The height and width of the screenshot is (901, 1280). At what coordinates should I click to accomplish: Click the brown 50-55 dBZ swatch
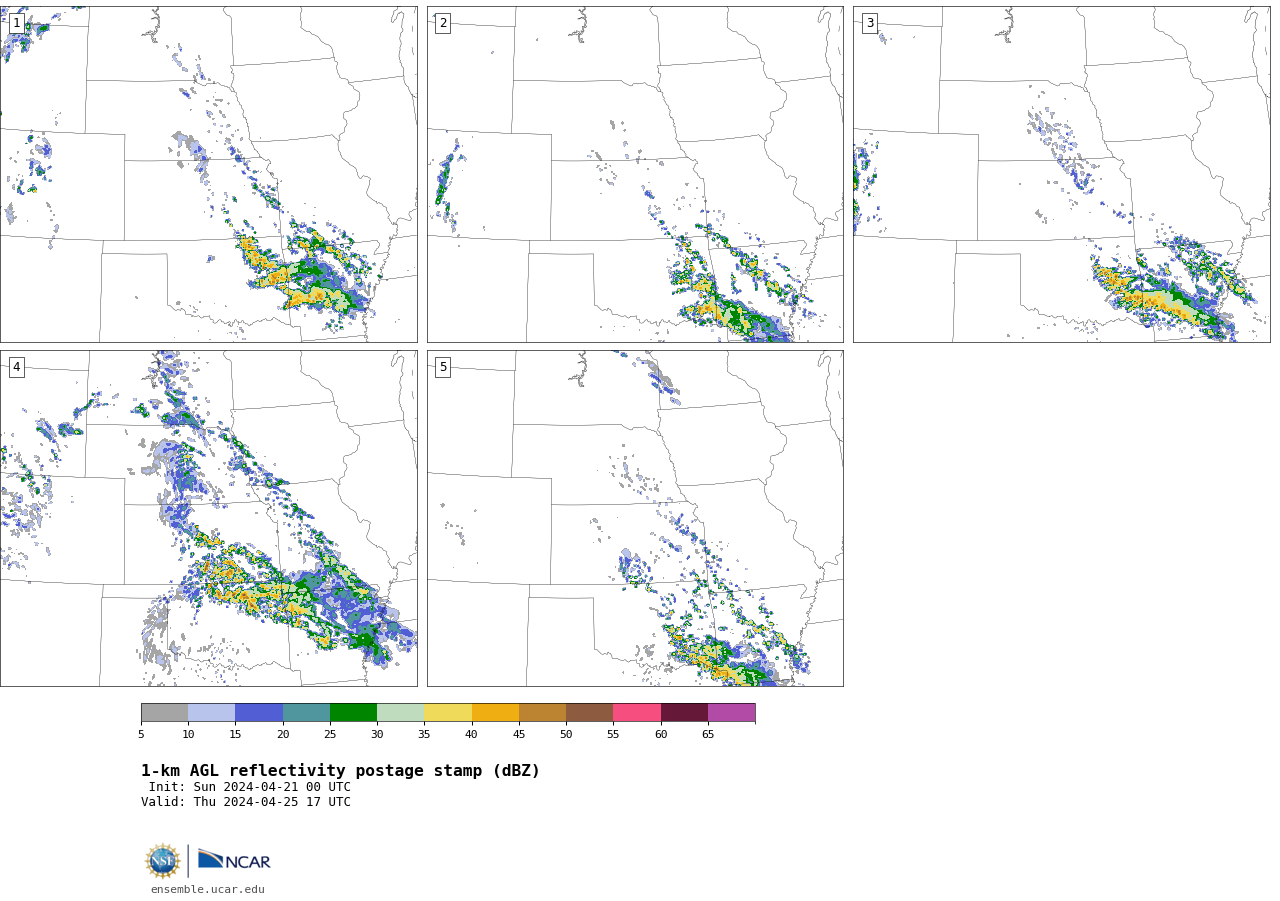coord(589,713)
